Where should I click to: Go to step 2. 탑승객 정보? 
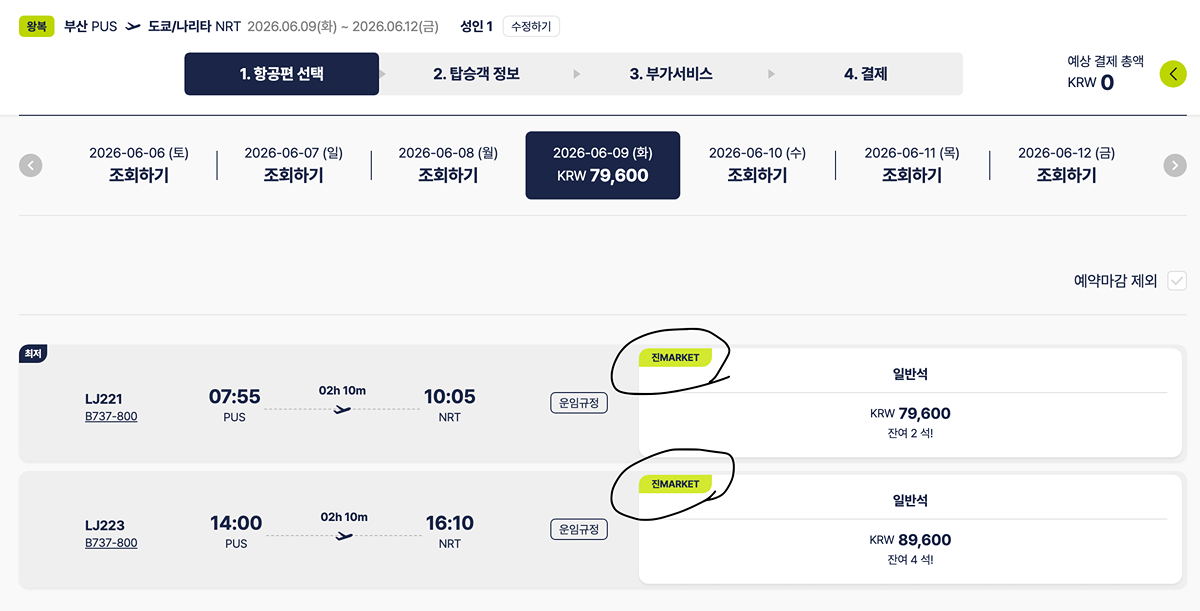(x=476, y=74)
